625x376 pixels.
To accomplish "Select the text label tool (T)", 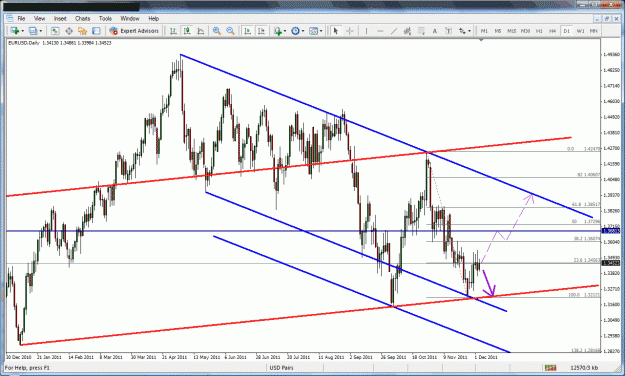I will (x=448, y=31).
